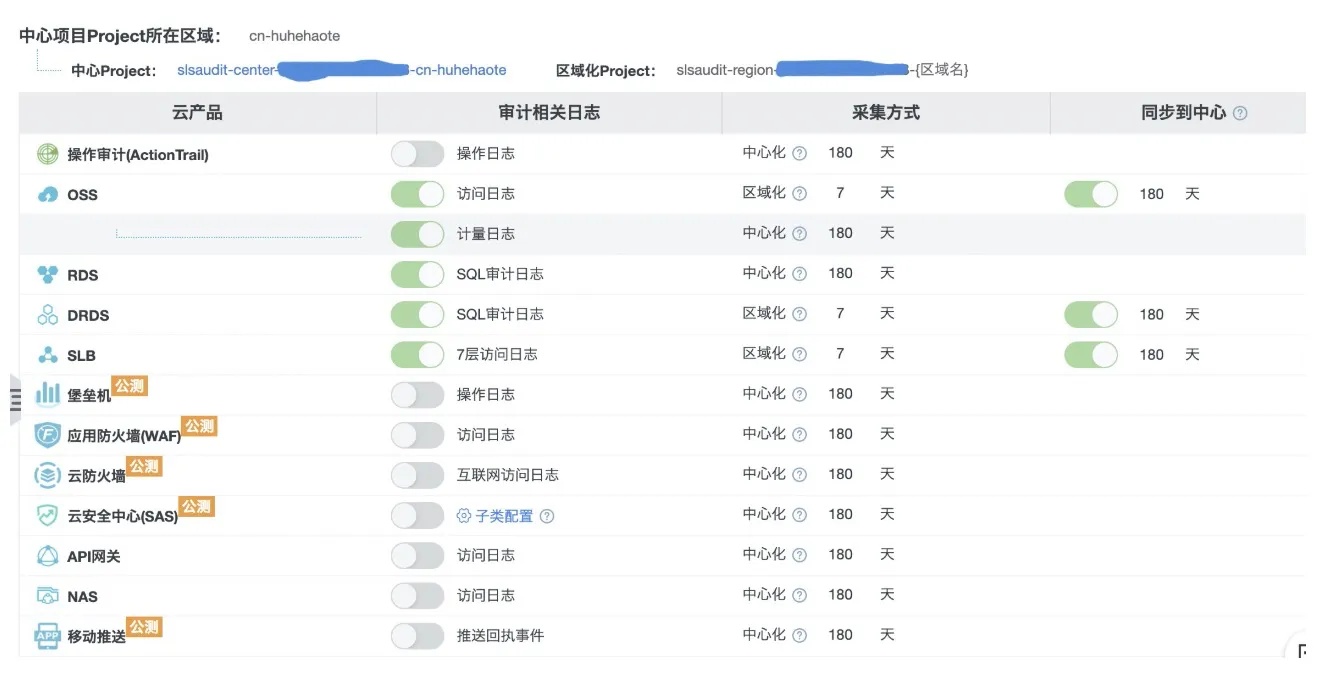The height and width of the screenshot is (686, 1334).
Task: Click the DRDS product icon
Action: point(47,315)
